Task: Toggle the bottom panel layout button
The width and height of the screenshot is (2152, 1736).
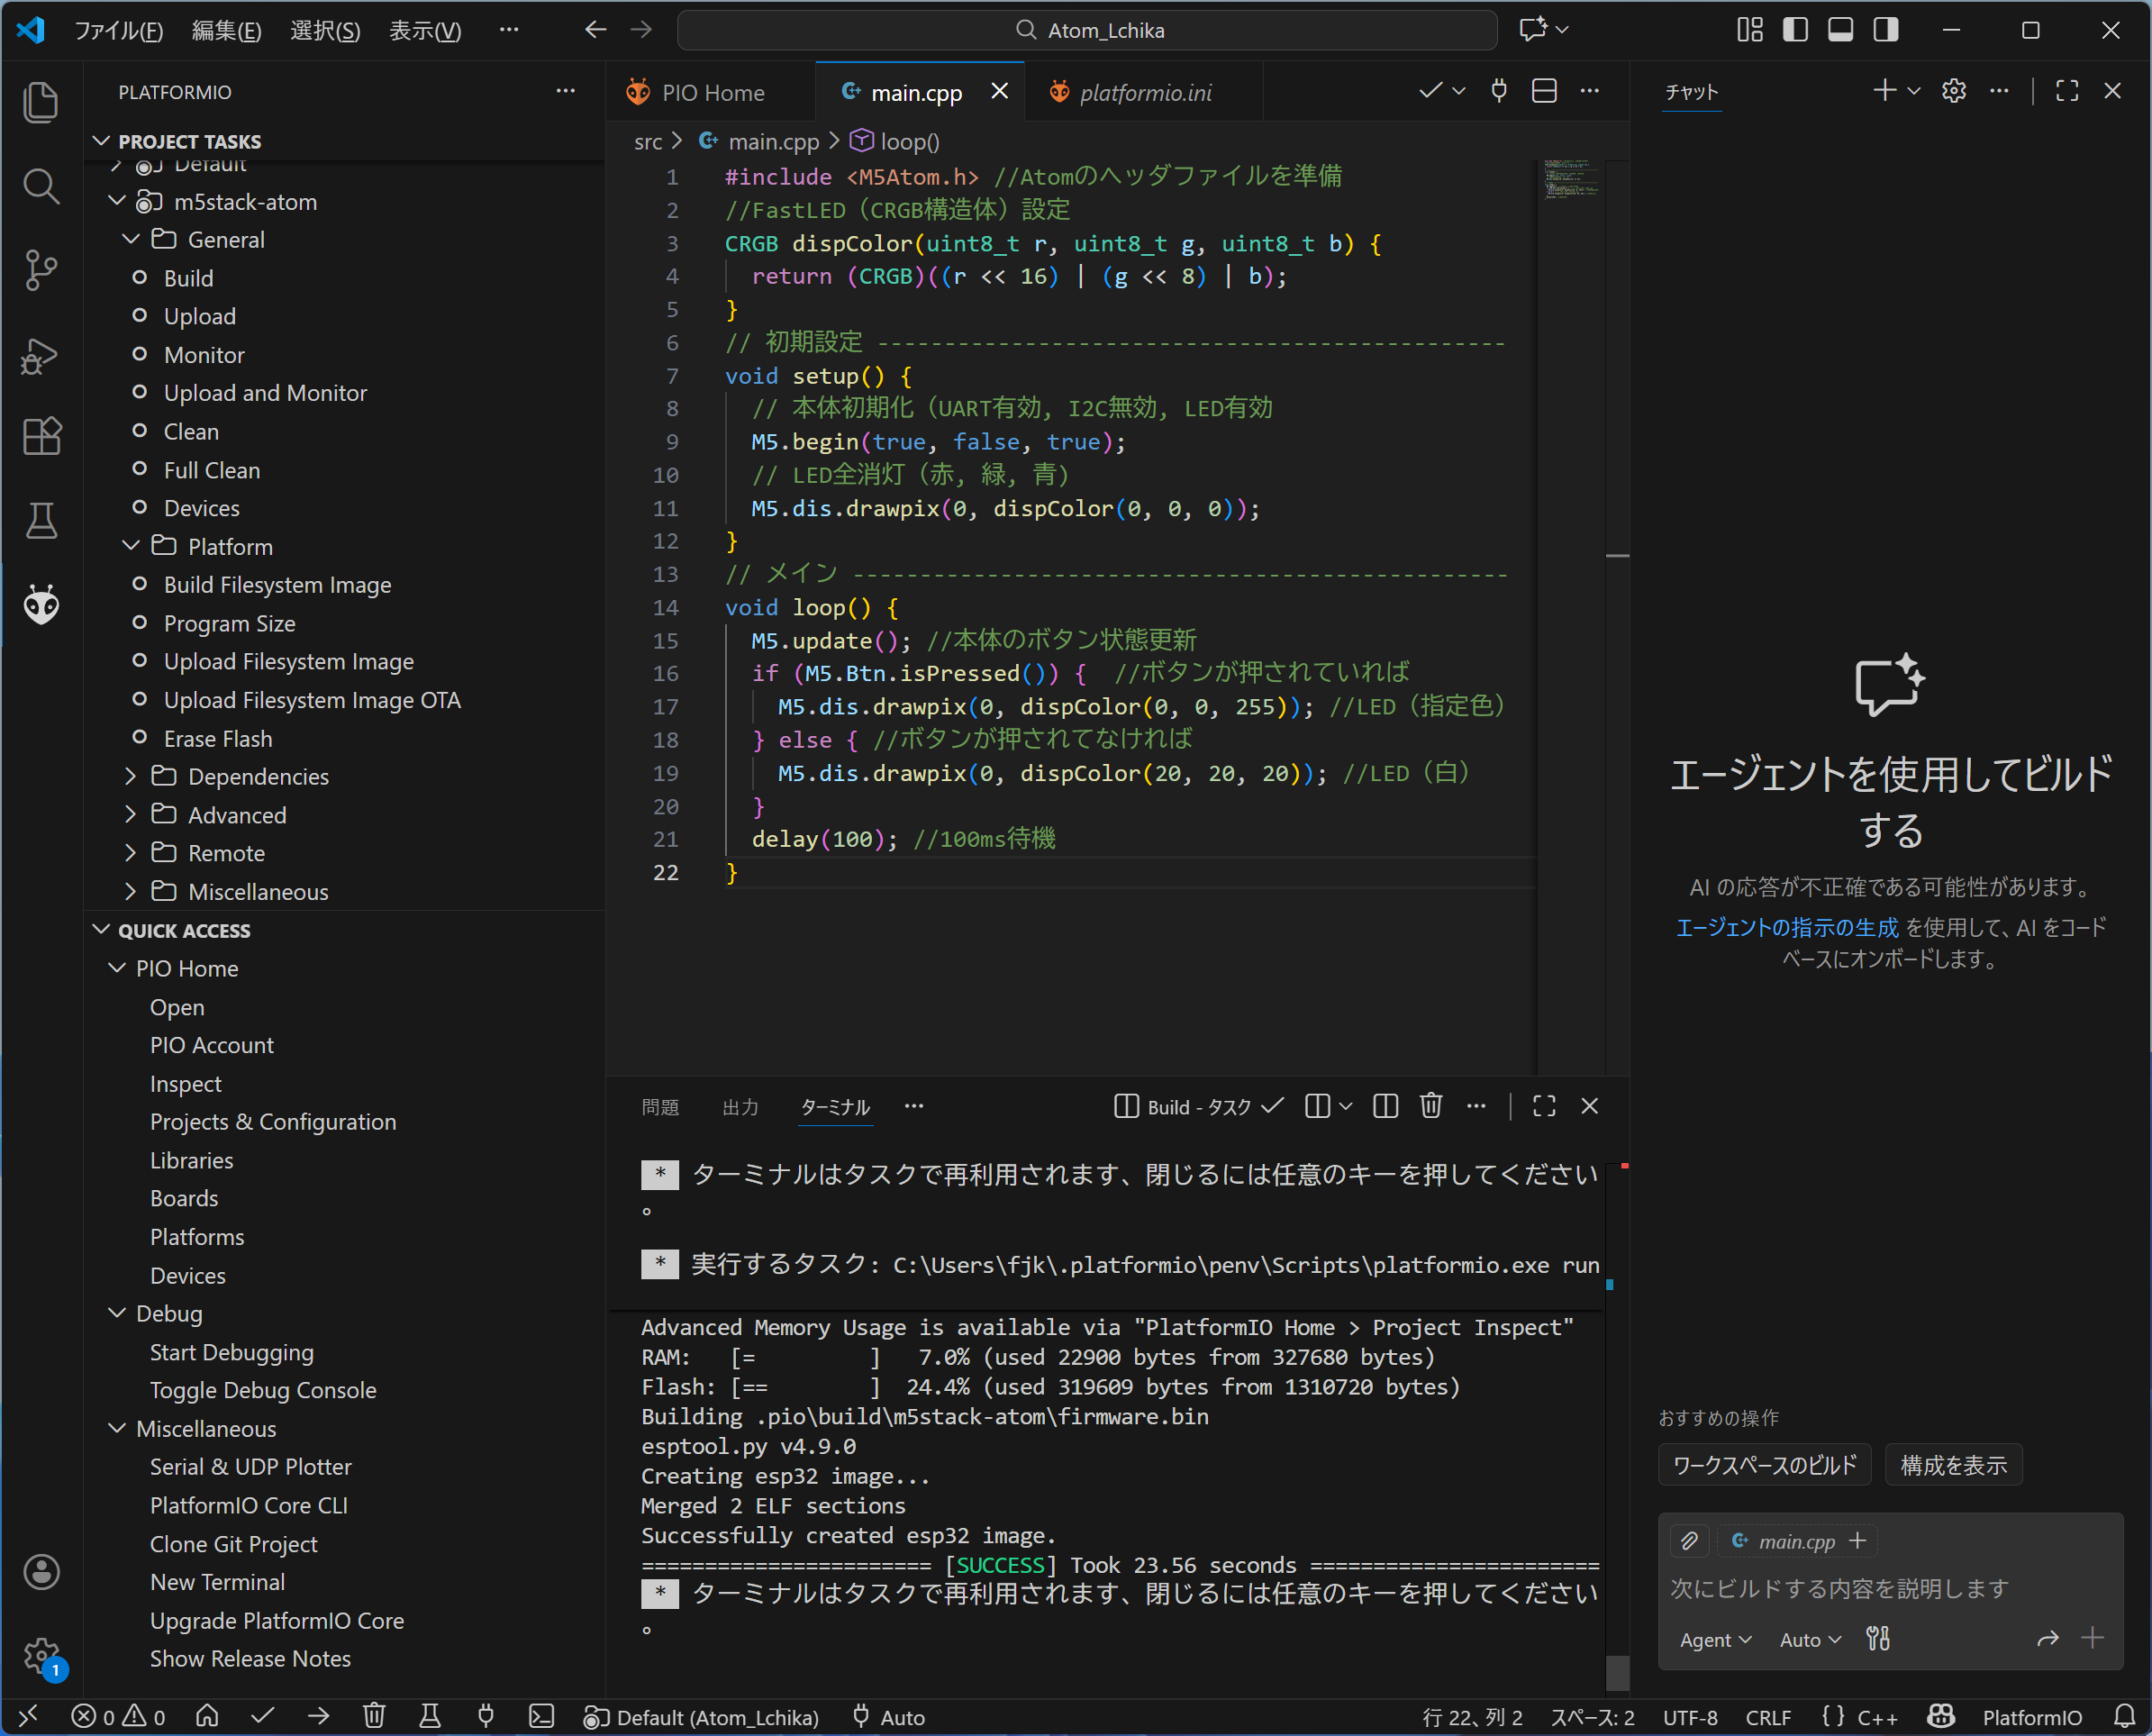Action: coord(1840,30)
